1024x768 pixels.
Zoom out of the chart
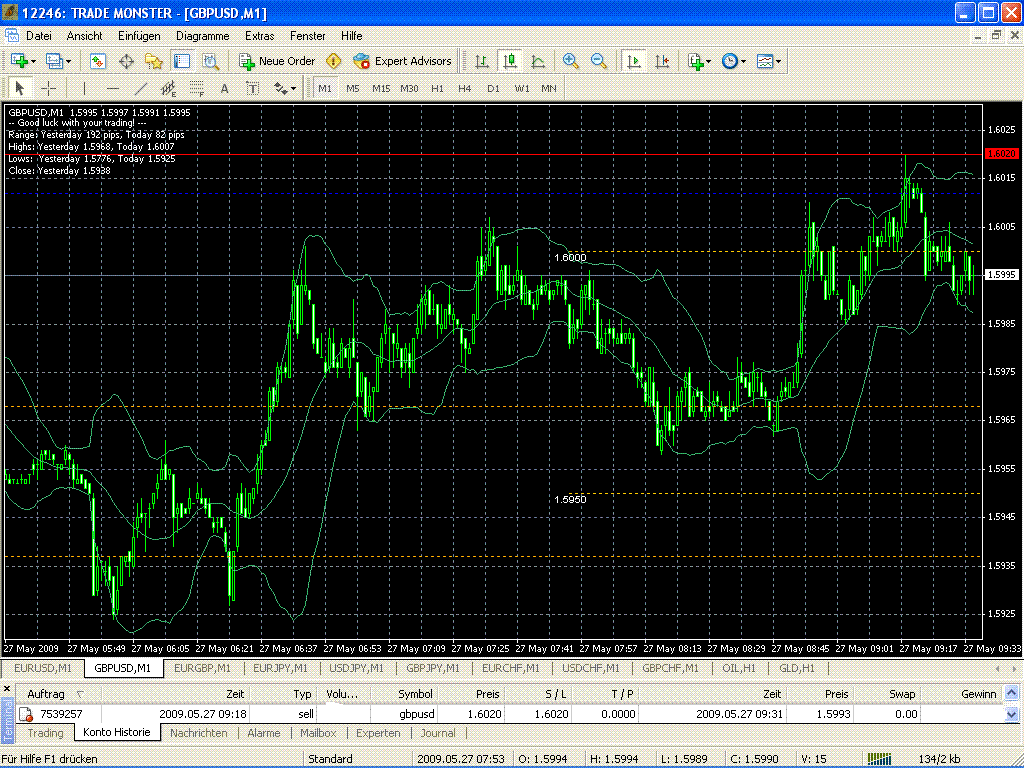tap(599, 61)
